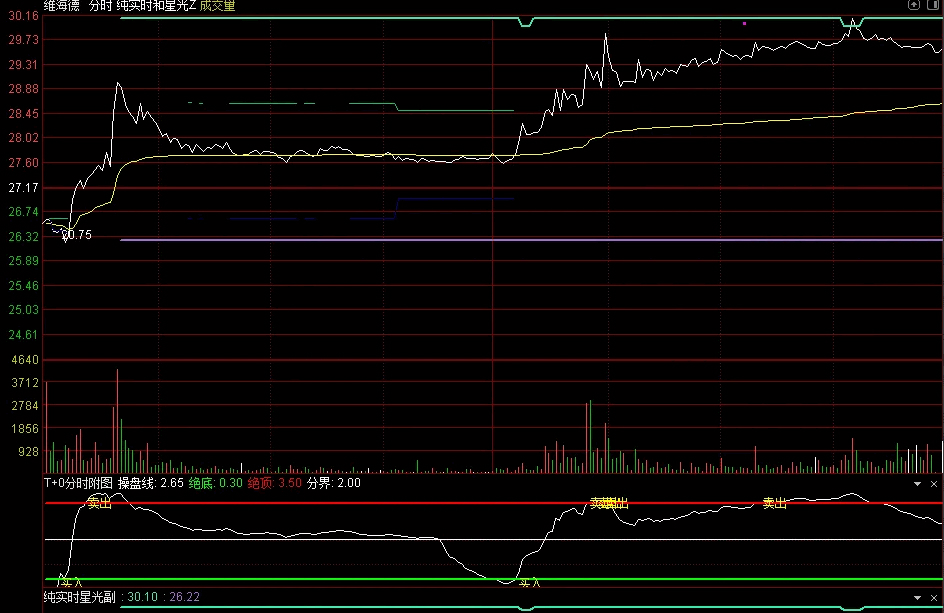944x613 pixels.
Task: Close the 纯实时星光副 indicator panel
Action: [x=934, y=597]
